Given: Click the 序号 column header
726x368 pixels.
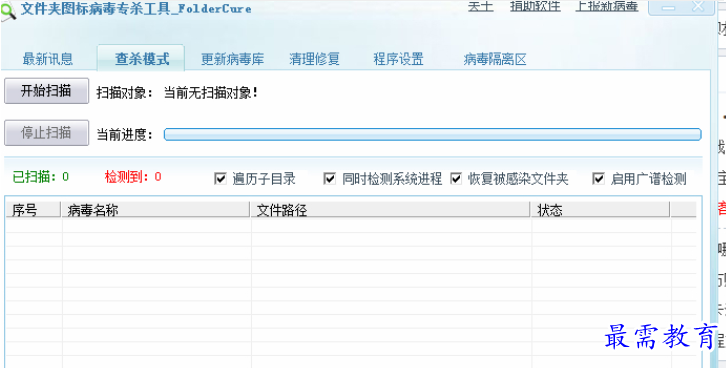Looking at the screenshot, I should [33, 210].
